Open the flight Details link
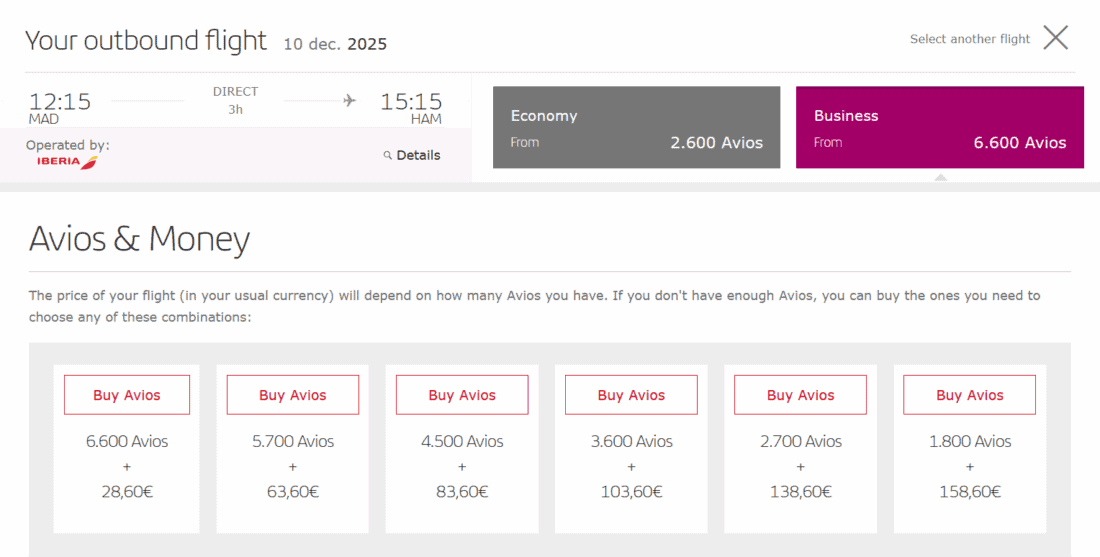Image resolution: width=1100 pixels, height=557 pixels. click(418, 155)
